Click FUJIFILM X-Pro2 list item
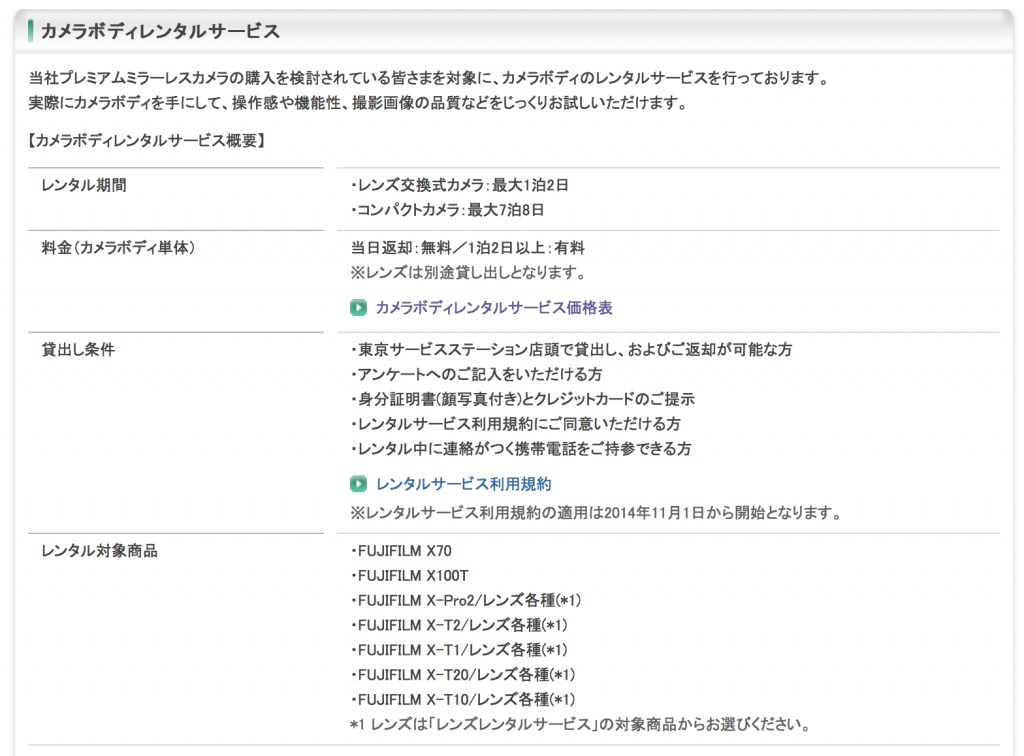 (466, 601)
